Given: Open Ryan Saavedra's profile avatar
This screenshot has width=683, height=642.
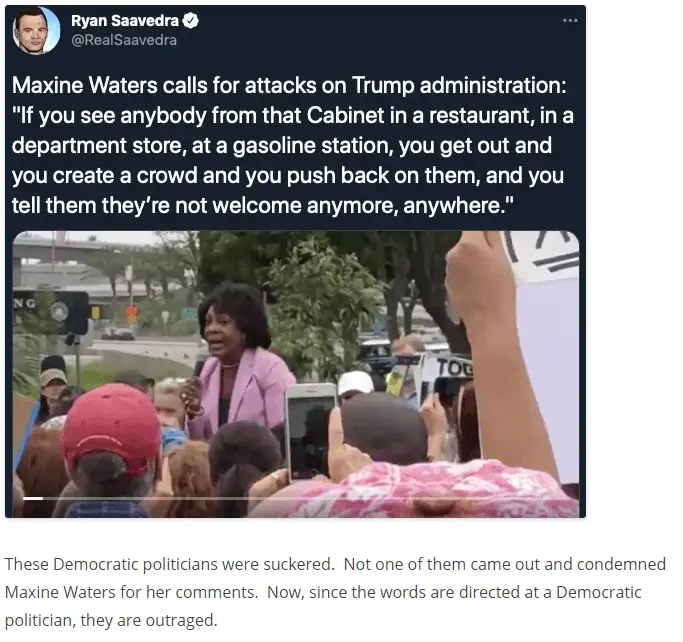Looking at the screenshot, I should (x=36, y=30).
